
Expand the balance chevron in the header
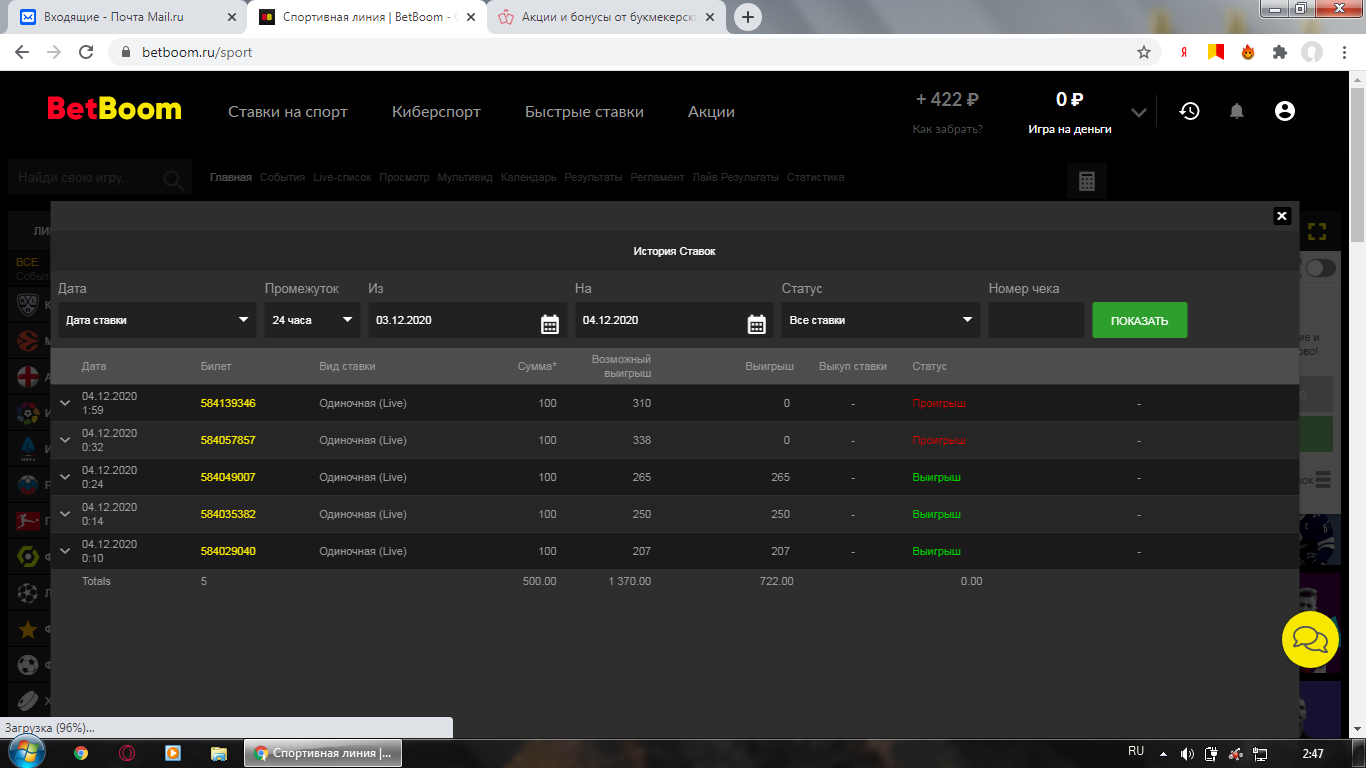pyautogui.click(x=1138, y=112)
